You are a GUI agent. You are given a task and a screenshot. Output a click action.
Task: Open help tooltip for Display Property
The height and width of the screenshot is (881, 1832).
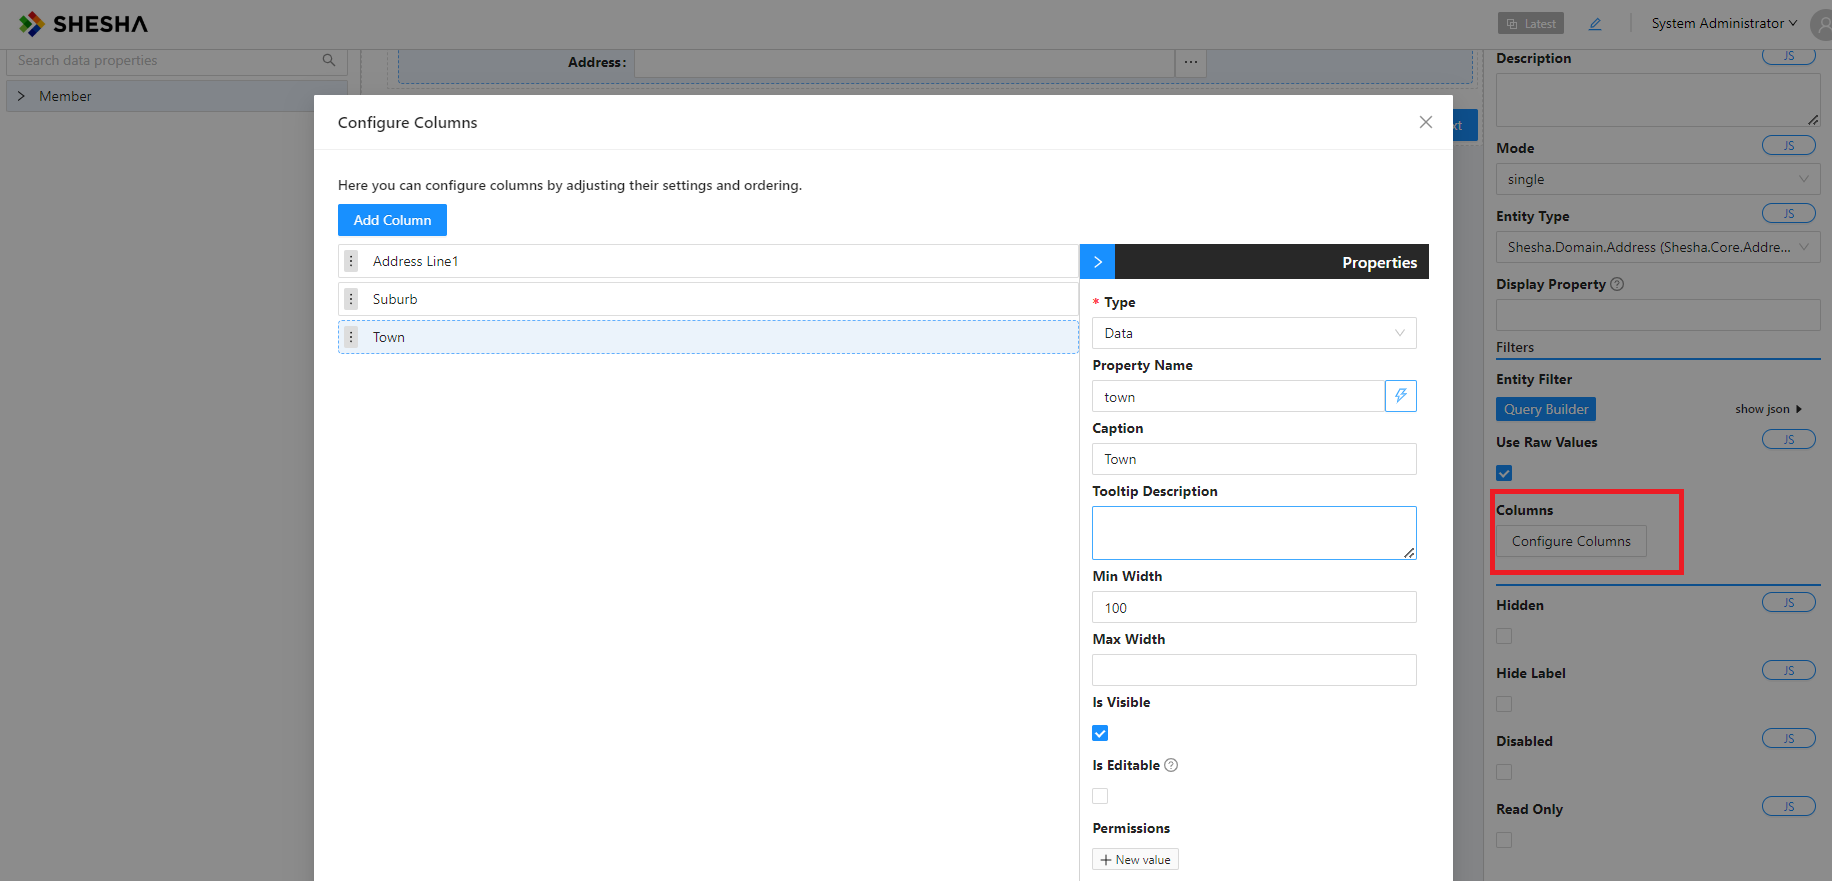coord(1617,284)
